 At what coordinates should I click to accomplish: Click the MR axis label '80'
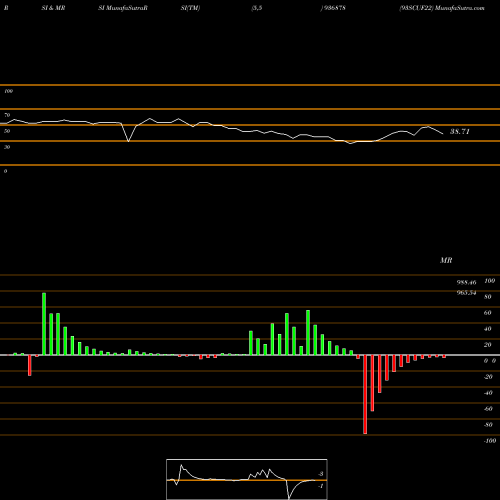488,297
